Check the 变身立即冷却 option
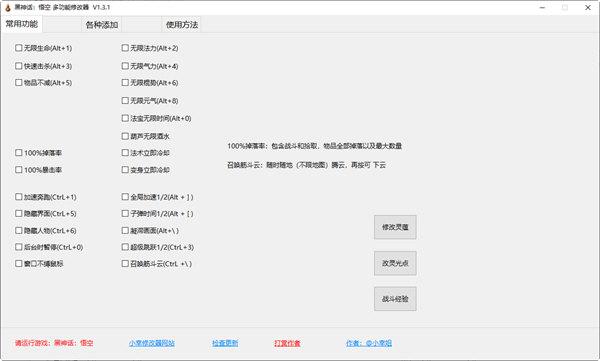The image size is (600, 361). pos(125,169)
